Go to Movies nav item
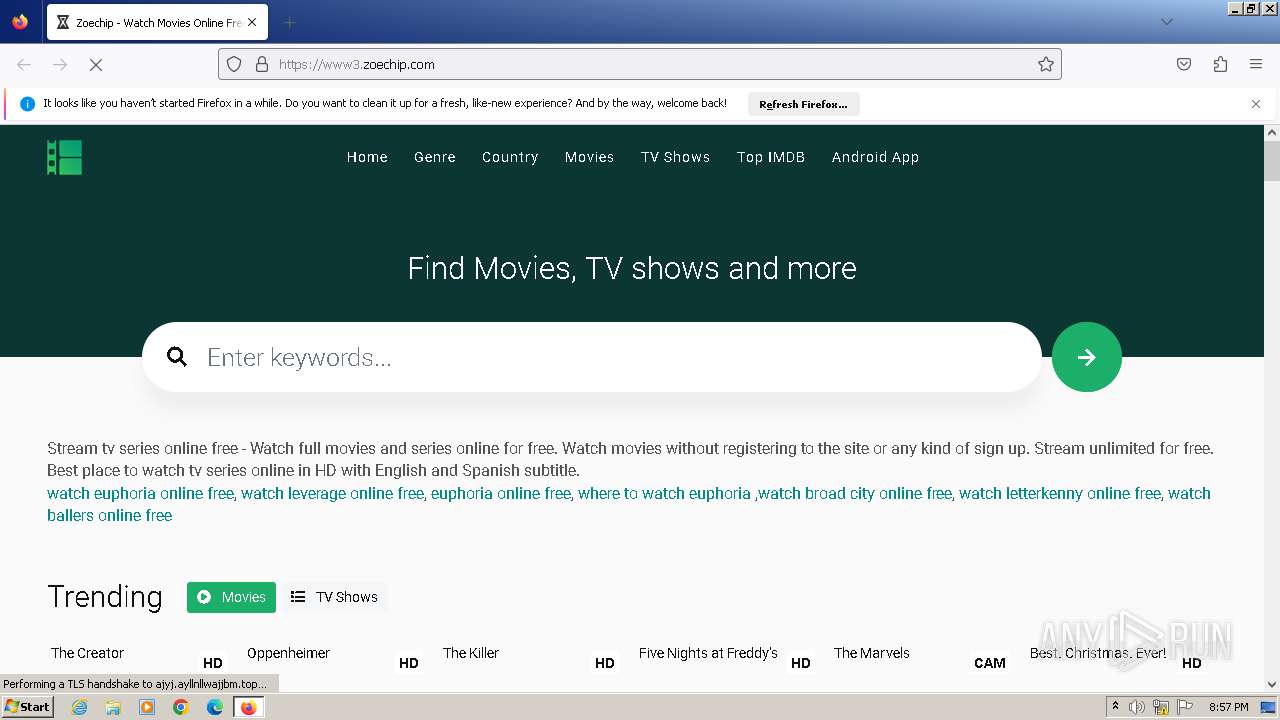 tap(589, 157)
